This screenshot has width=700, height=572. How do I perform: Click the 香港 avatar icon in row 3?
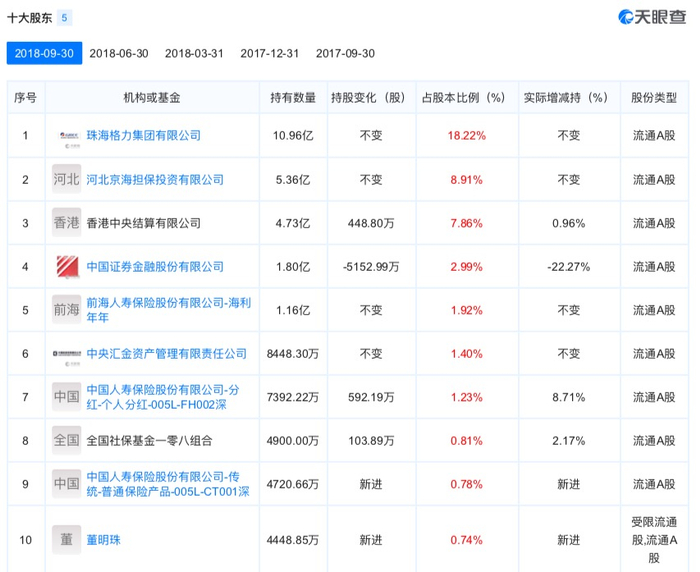pyautogui.click(x=67, y=222)
